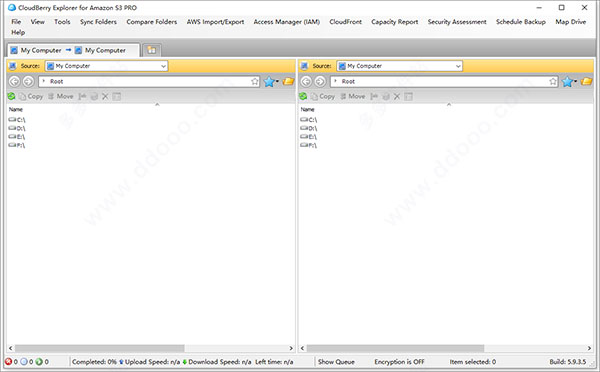Expand Root path arrow in right pane
600x372 pixels.
(336, 81)
